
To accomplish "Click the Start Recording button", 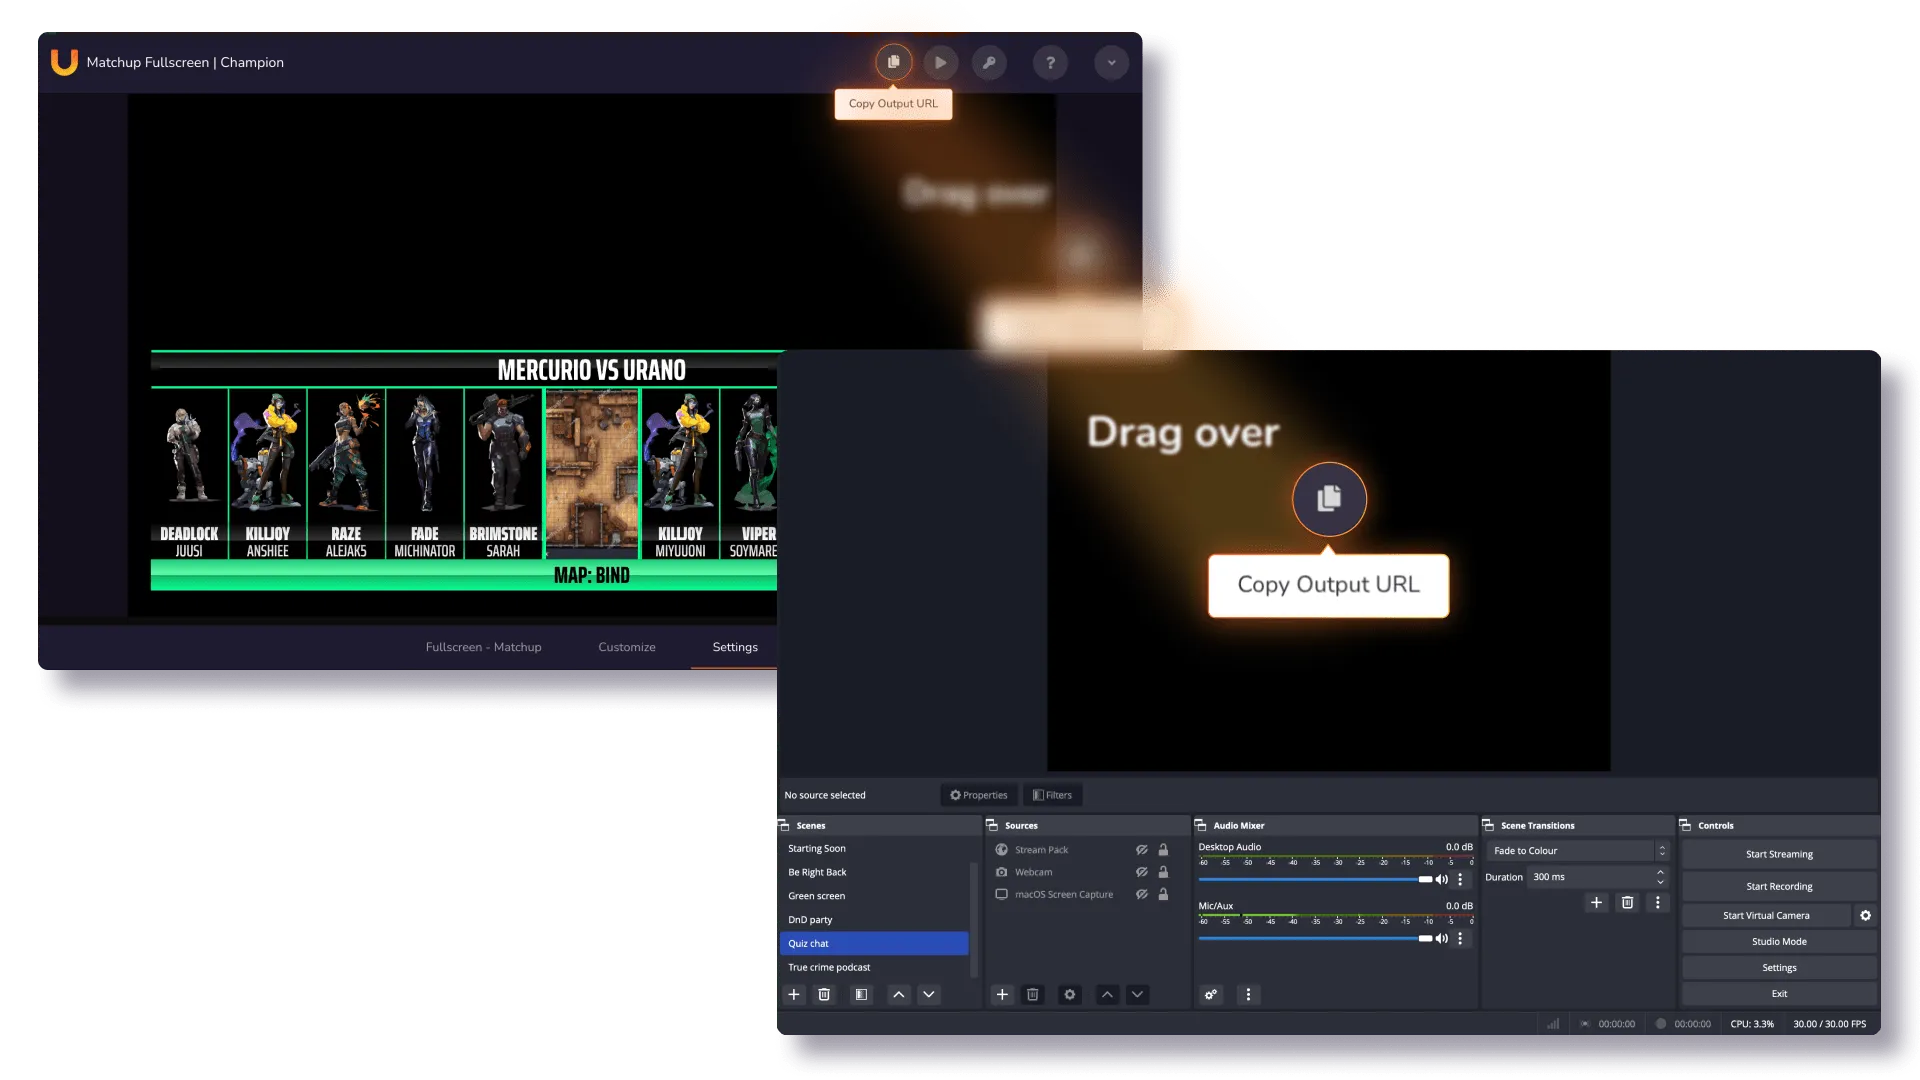I will [1779, 886].
